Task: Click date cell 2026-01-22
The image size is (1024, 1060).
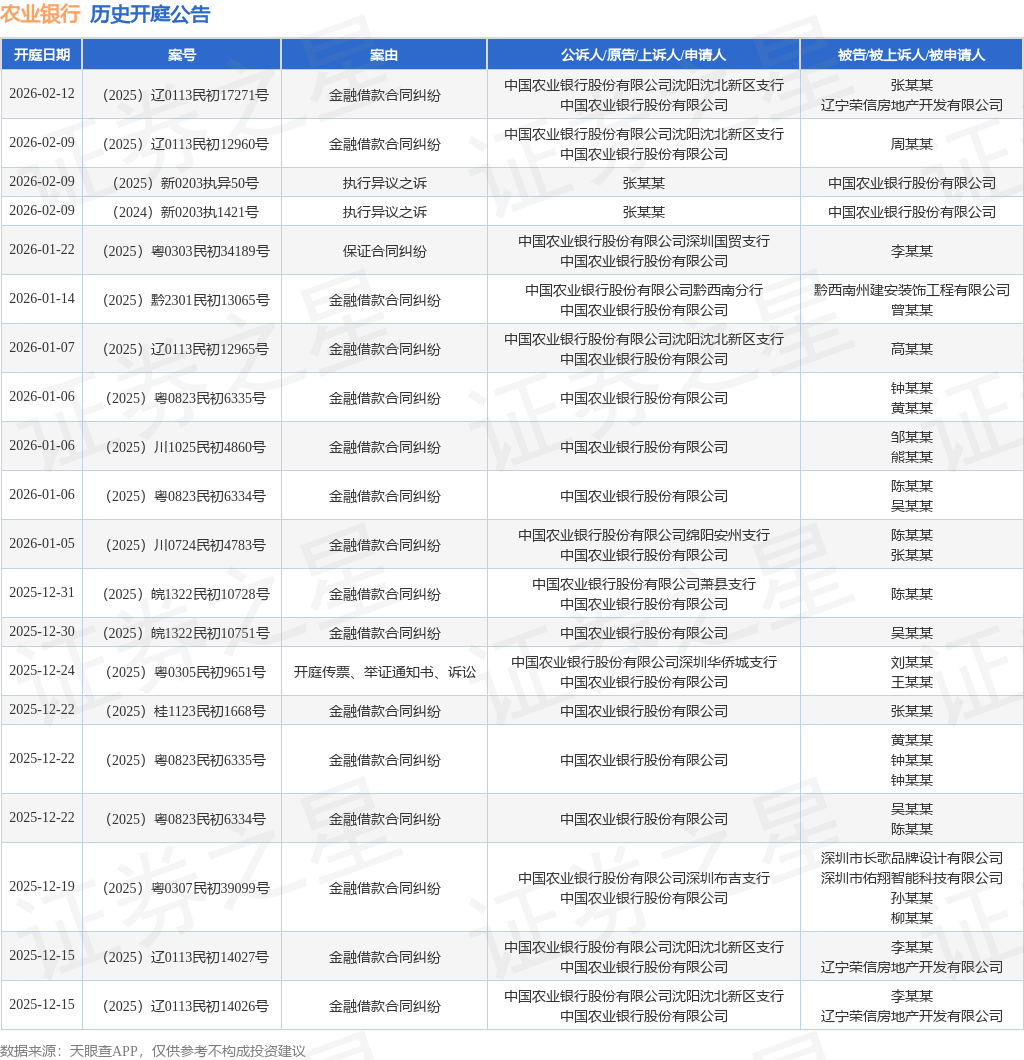Action: coord(42,249)
